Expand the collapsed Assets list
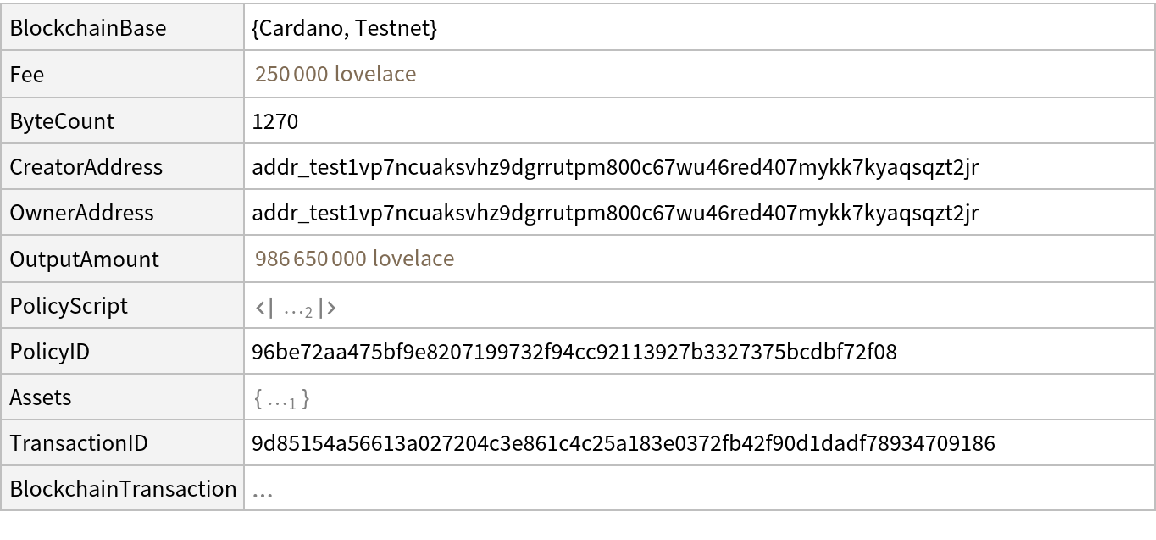Screen dimensions: 1156x540 click(x=281, y=399)
